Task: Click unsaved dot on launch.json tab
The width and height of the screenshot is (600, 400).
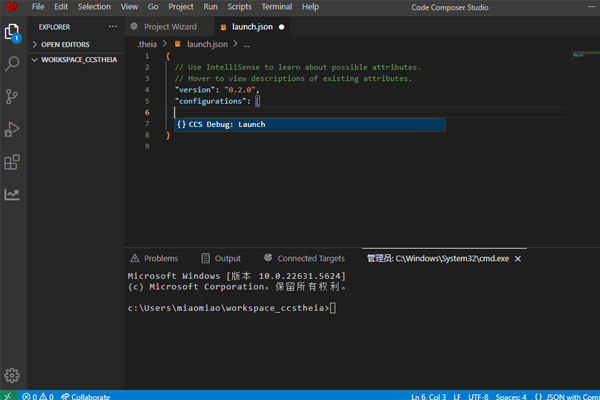Action: pyautogui.click(x=282, y=27)
